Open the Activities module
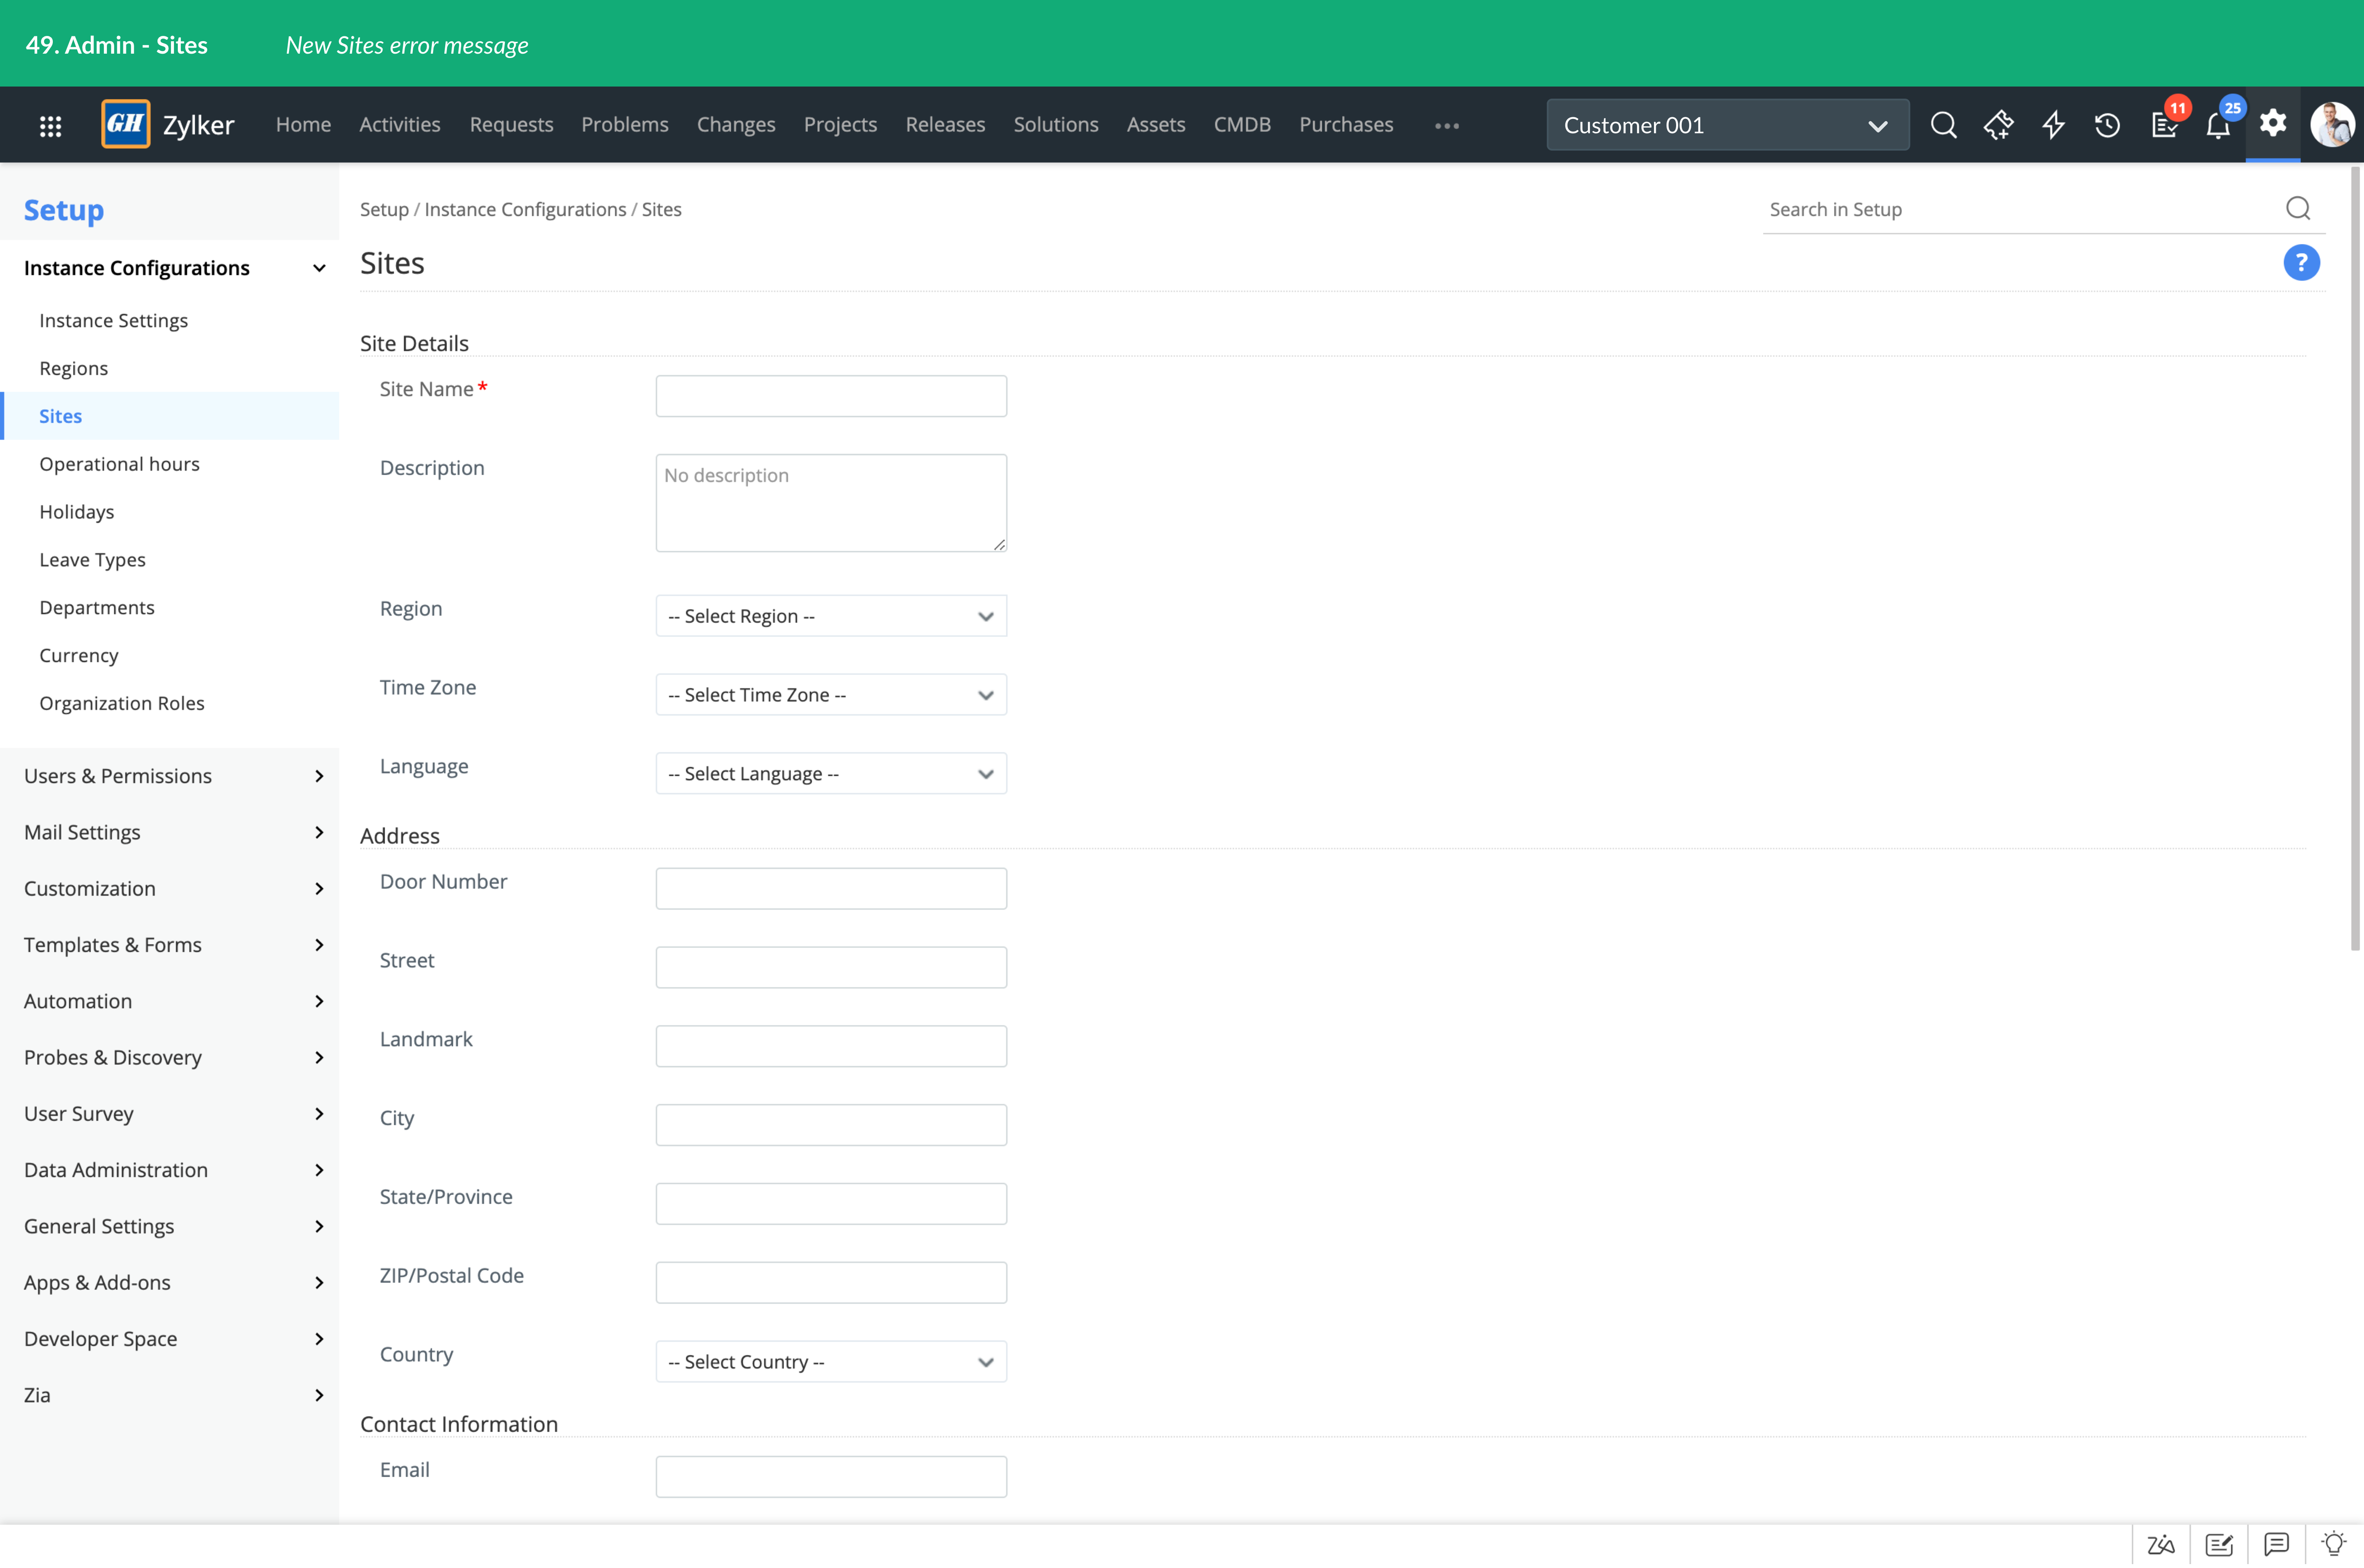 pos(400,124)
